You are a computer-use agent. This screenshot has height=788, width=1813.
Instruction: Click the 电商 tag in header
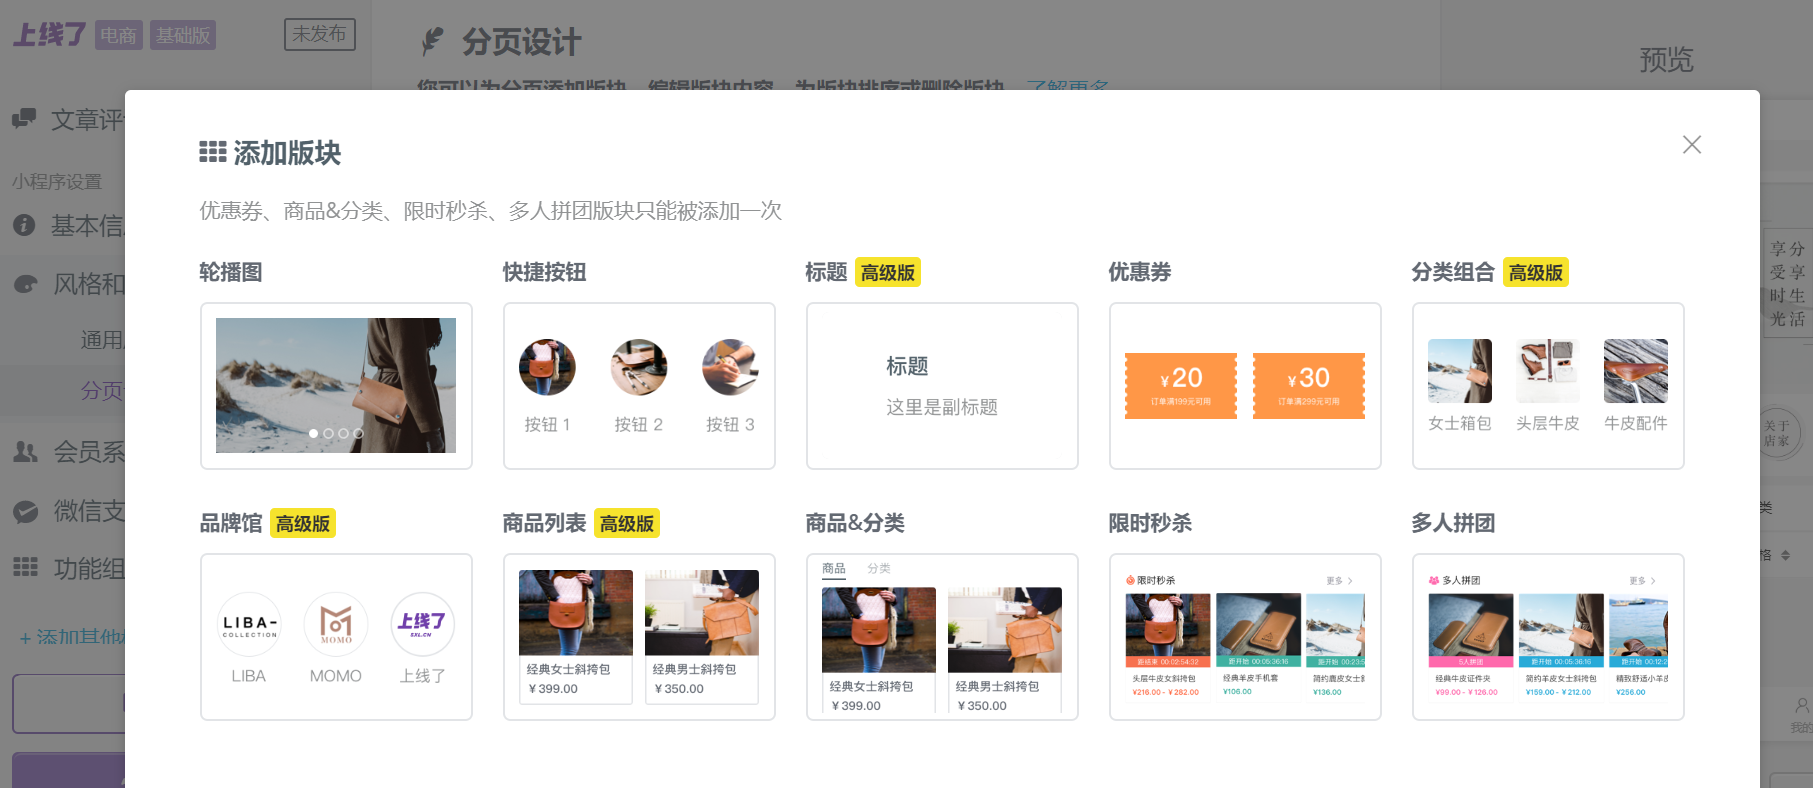coord(119,35)
